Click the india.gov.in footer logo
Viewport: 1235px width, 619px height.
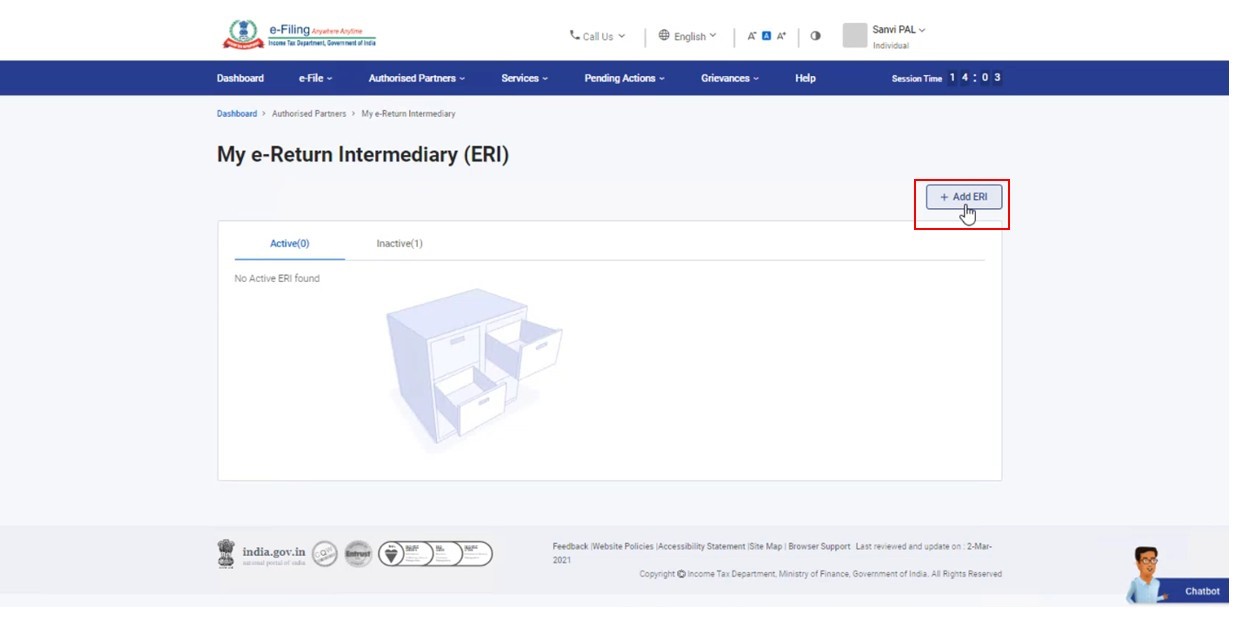[x=262, y=554]
